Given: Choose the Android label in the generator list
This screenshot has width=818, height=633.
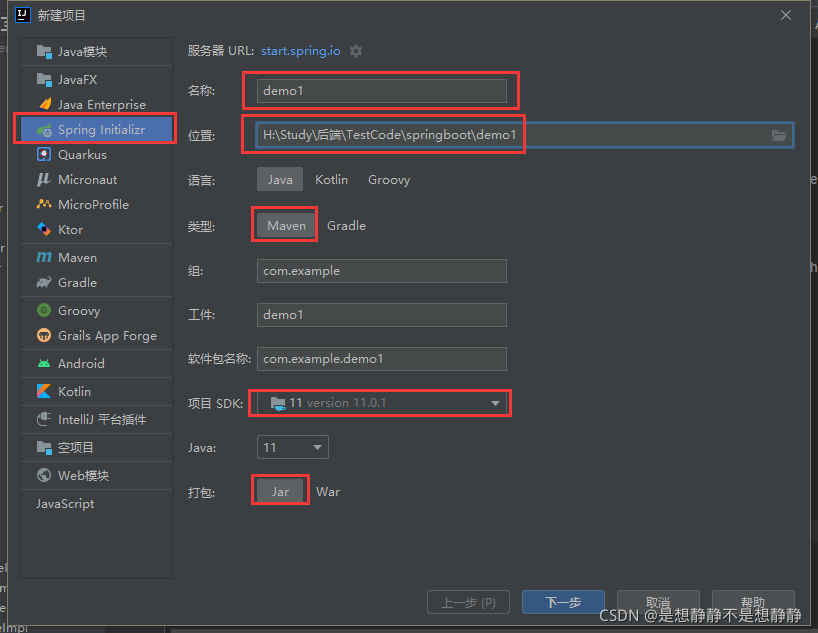Looking at the screenshot, I should tap(81, 364).
